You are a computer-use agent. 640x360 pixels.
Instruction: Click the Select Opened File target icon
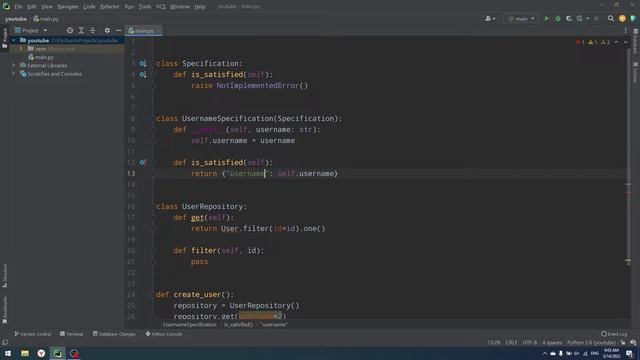pyautogui.click(x=70, y=30)
